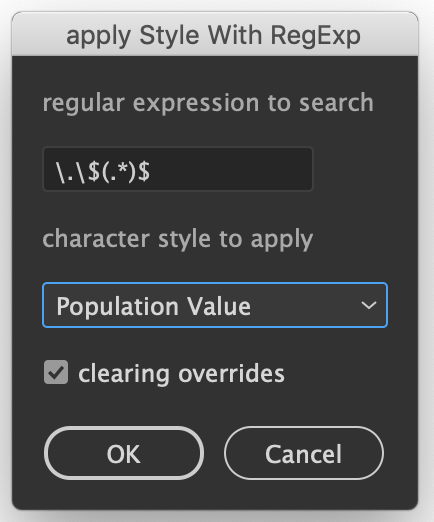This screenshot has width=434, height=522.
Task: Toggle the clearing overrides checkbox
Action: tap(56, 372)
